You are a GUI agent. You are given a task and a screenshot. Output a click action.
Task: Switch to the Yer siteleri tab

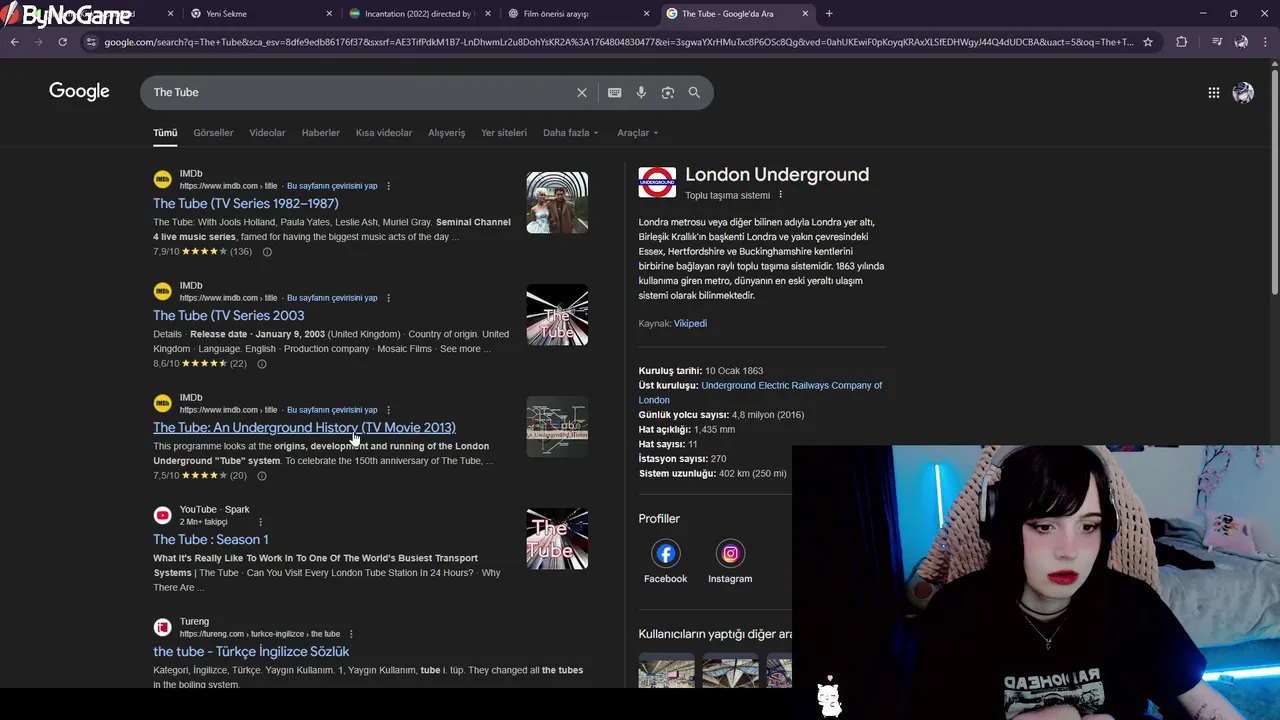coord(504,133)
